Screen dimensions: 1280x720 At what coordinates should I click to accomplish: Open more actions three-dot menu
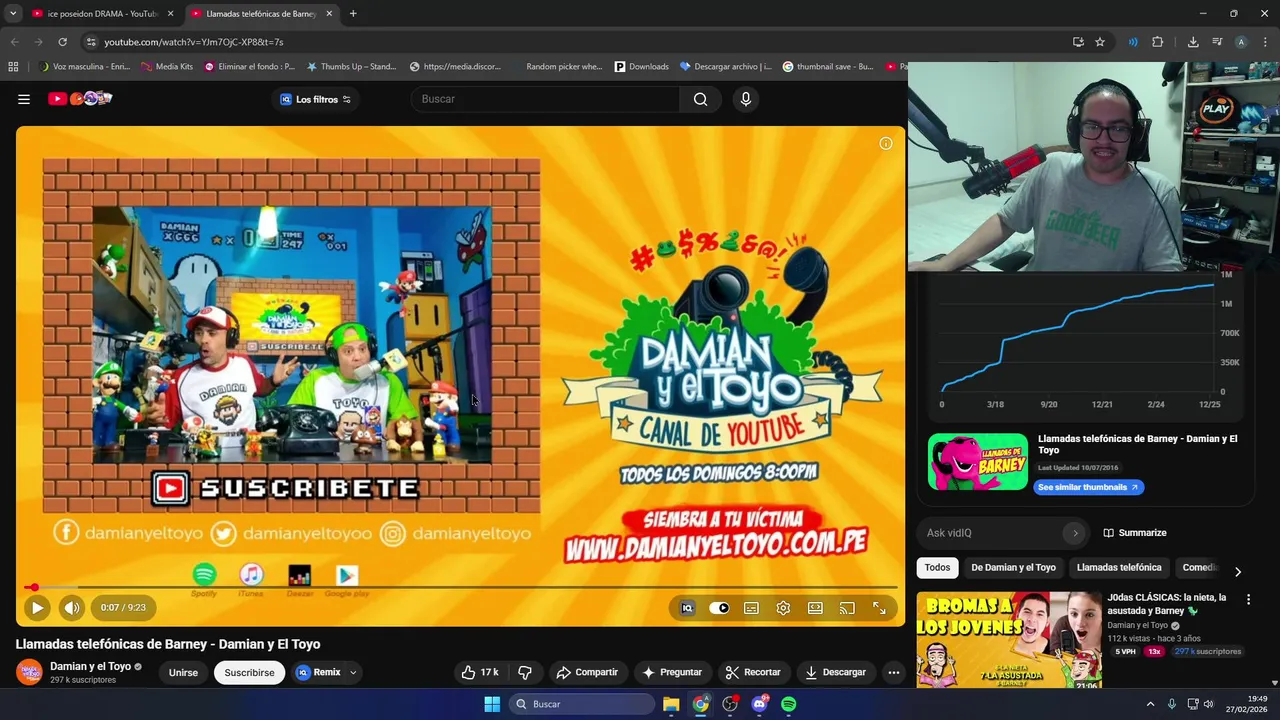894,672
